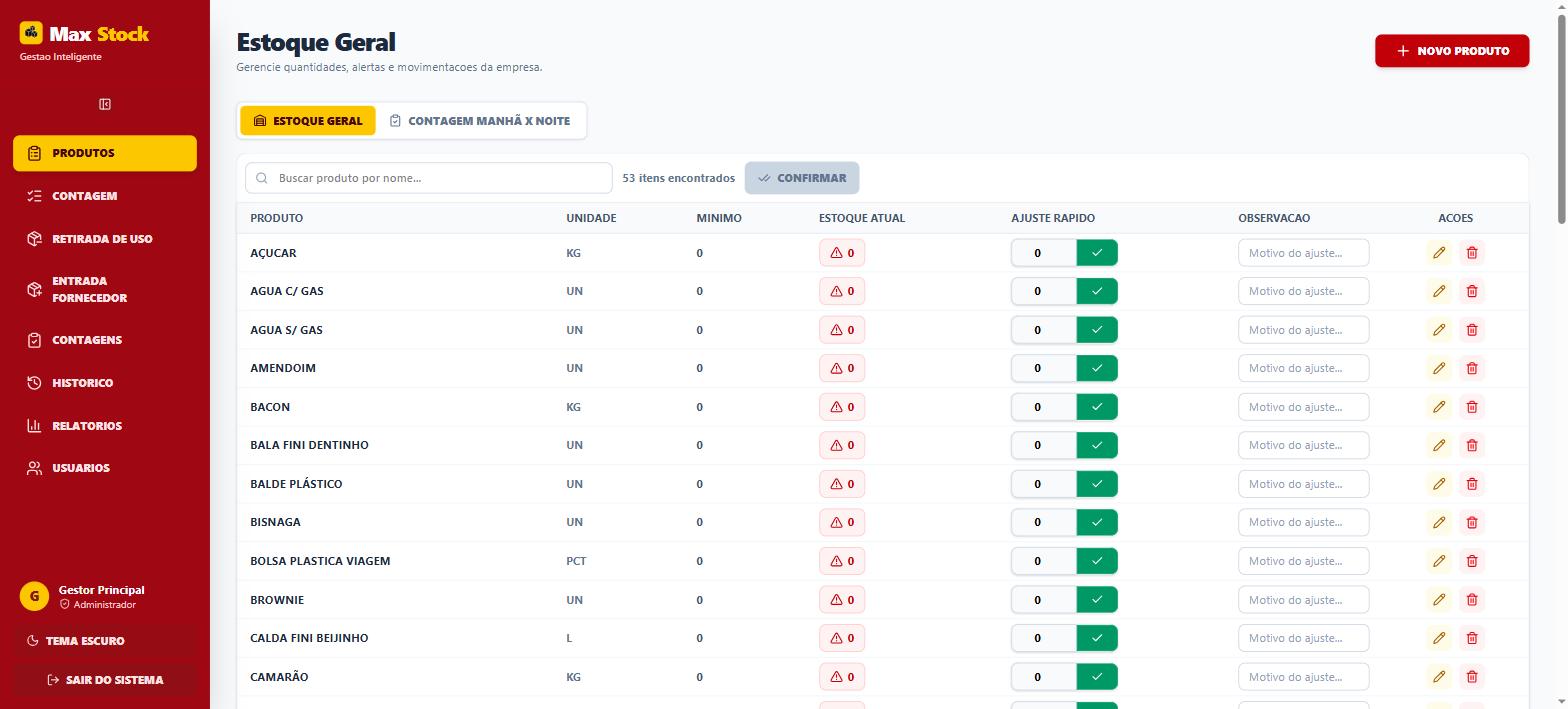
Task: Open Retirada de Uso section
Action: (105, 239)
